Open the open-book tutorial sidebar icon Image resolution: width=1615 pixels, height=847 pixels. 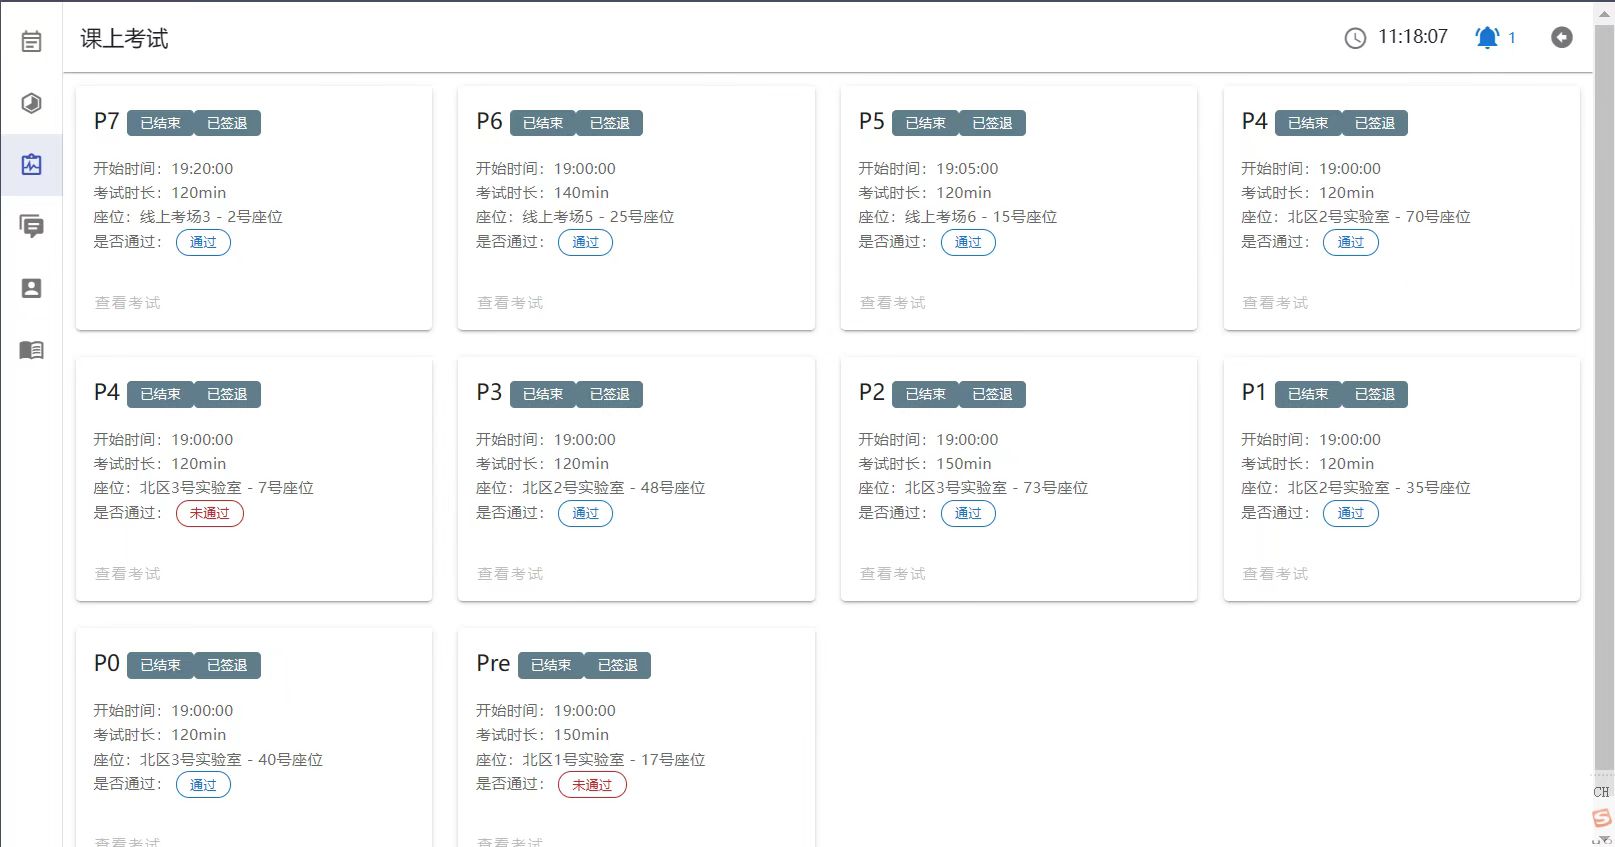pyautogui.click(x=31, y=350)
